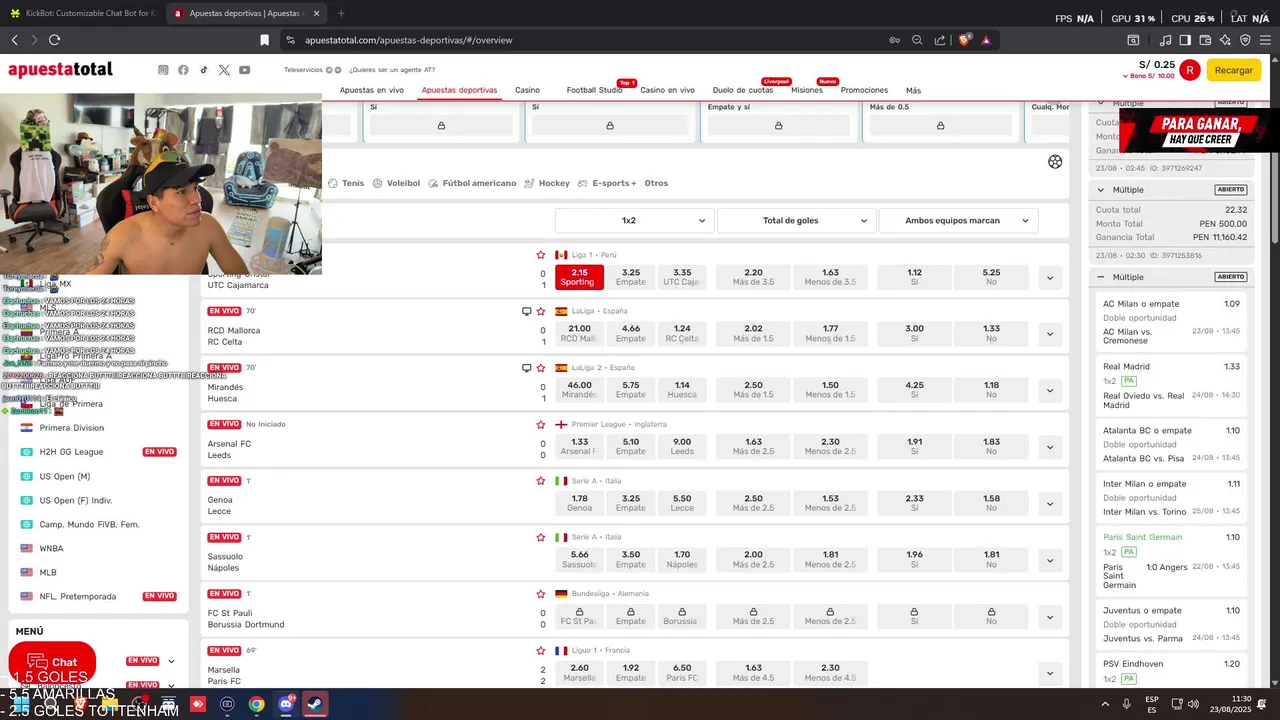Open the Duelo de cuotas tab
This screenshot has height=720, width=1280.
coord(742,90)
